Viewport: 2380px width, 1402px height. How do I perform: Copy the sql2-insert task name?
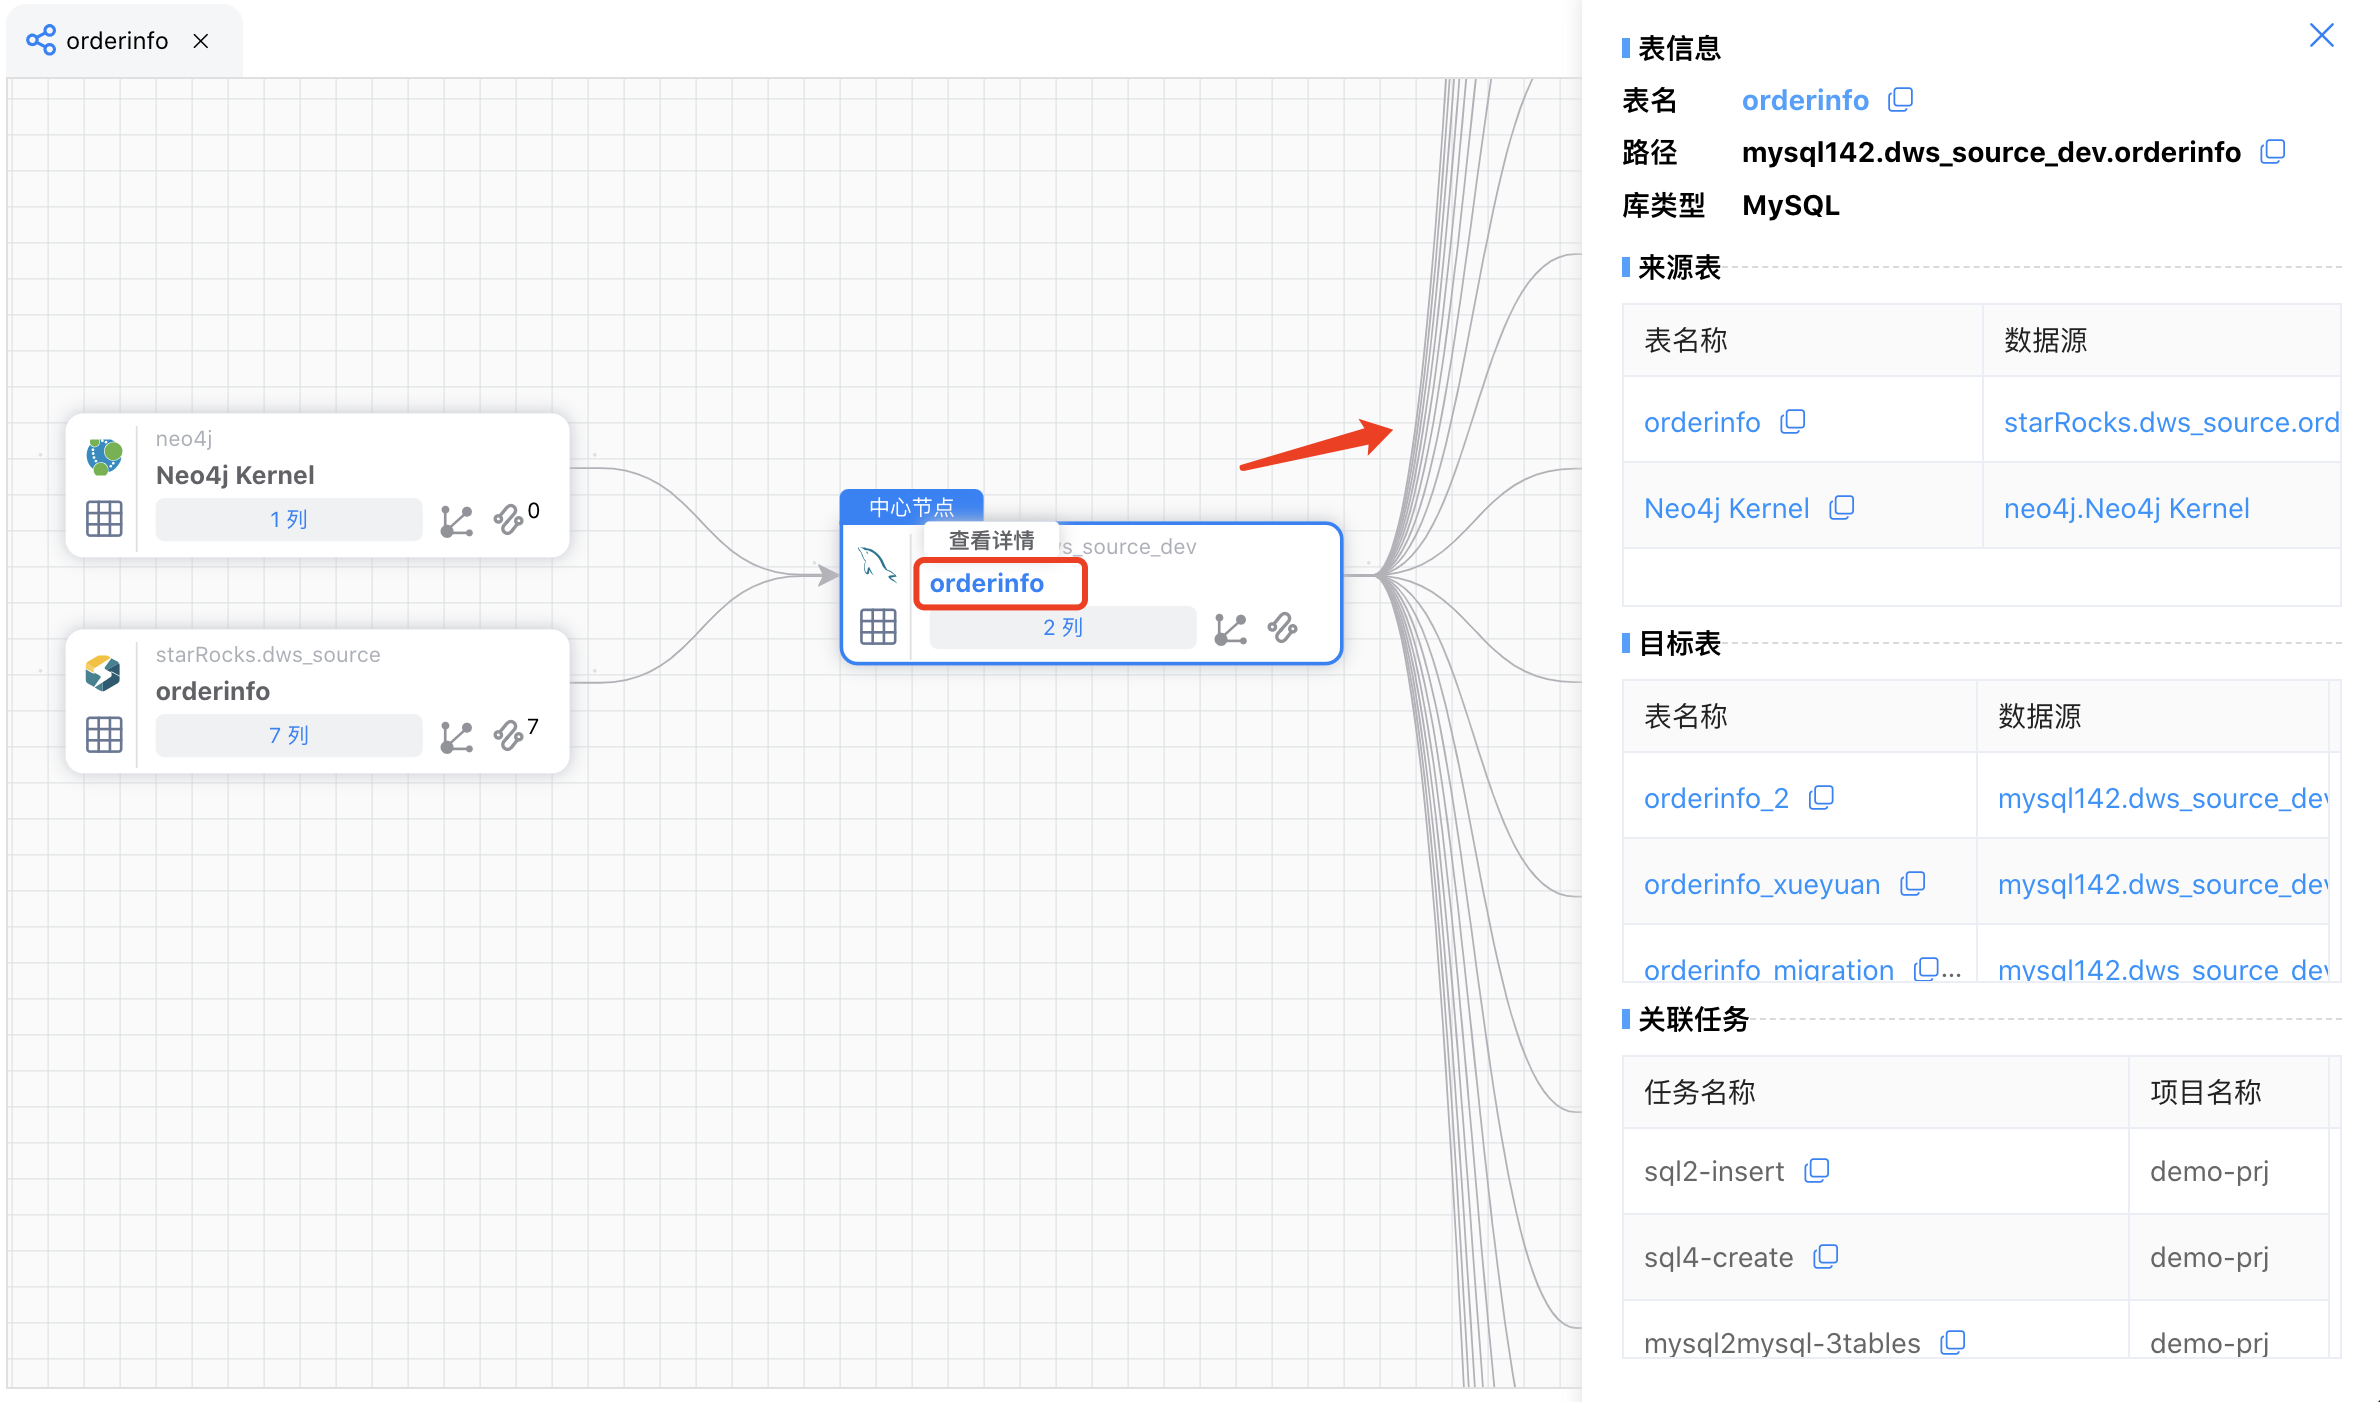(1817, 1170)
